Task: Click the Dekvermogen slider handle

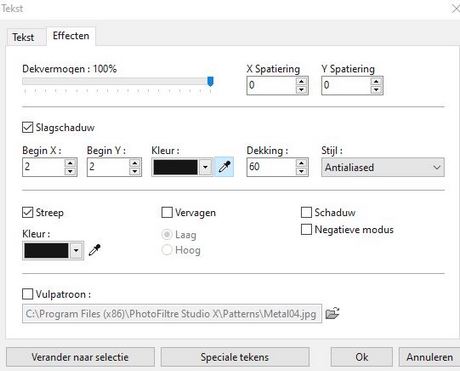Action: click(210, 81)
